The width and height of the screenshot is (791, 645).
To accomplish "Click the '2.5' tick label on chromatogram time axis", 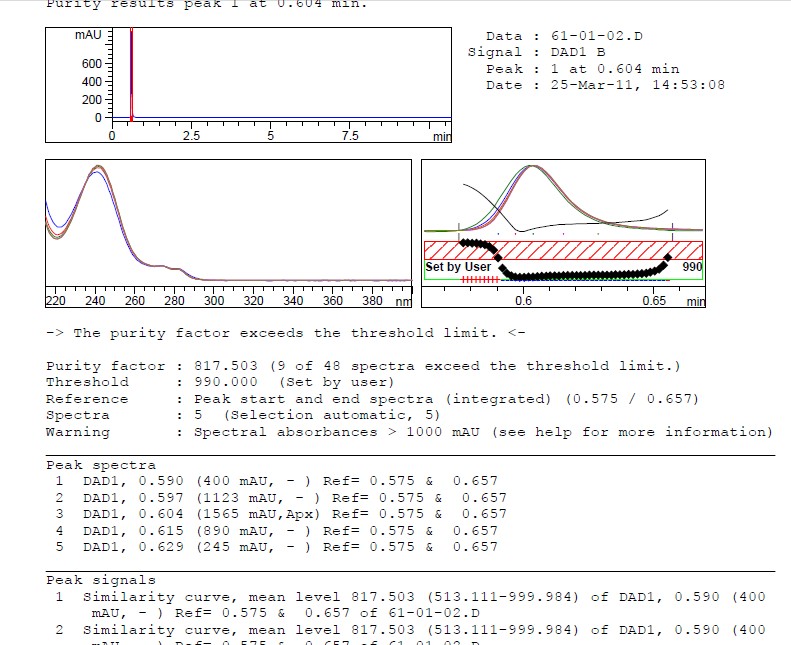I will [191, 136].
